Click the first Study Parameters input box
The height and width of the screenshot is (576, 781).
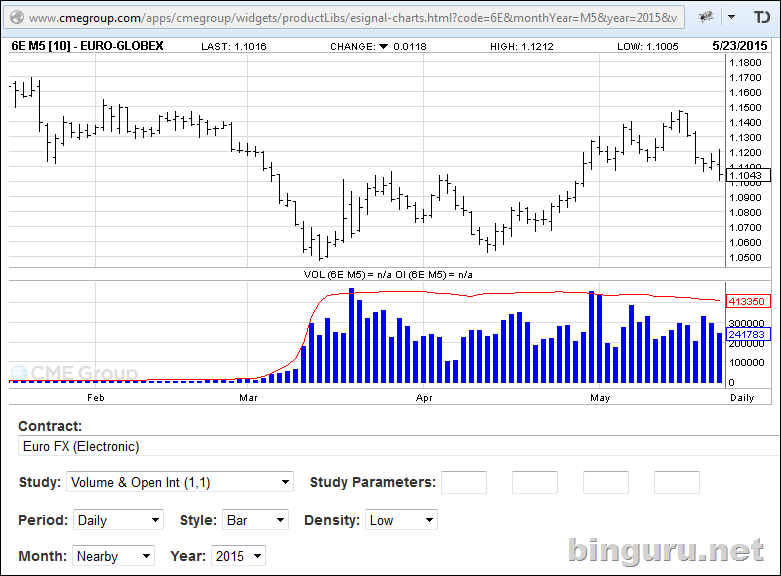[x=464, y=482]
